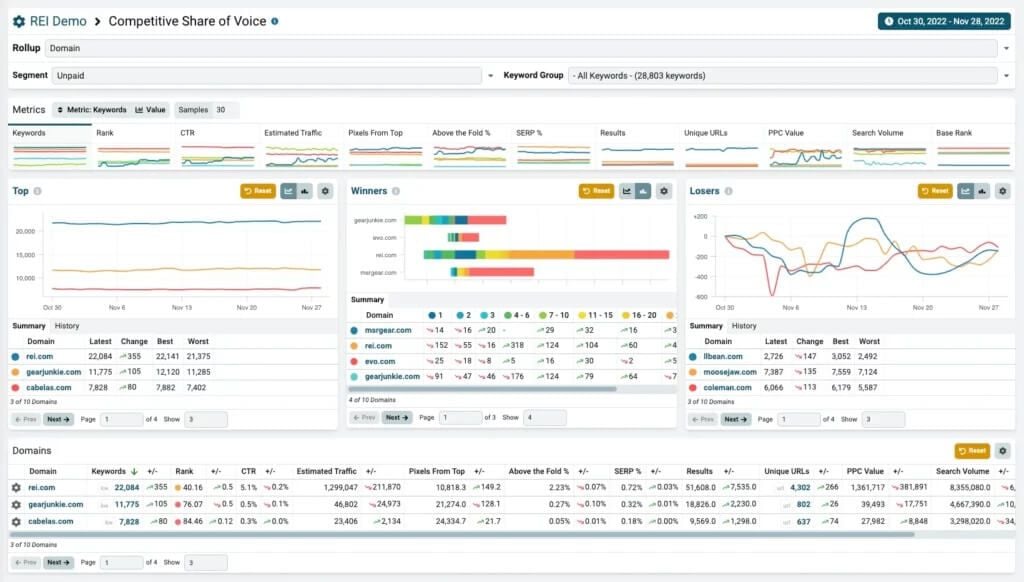Switch Top panel to line chart view

[288, 191]
